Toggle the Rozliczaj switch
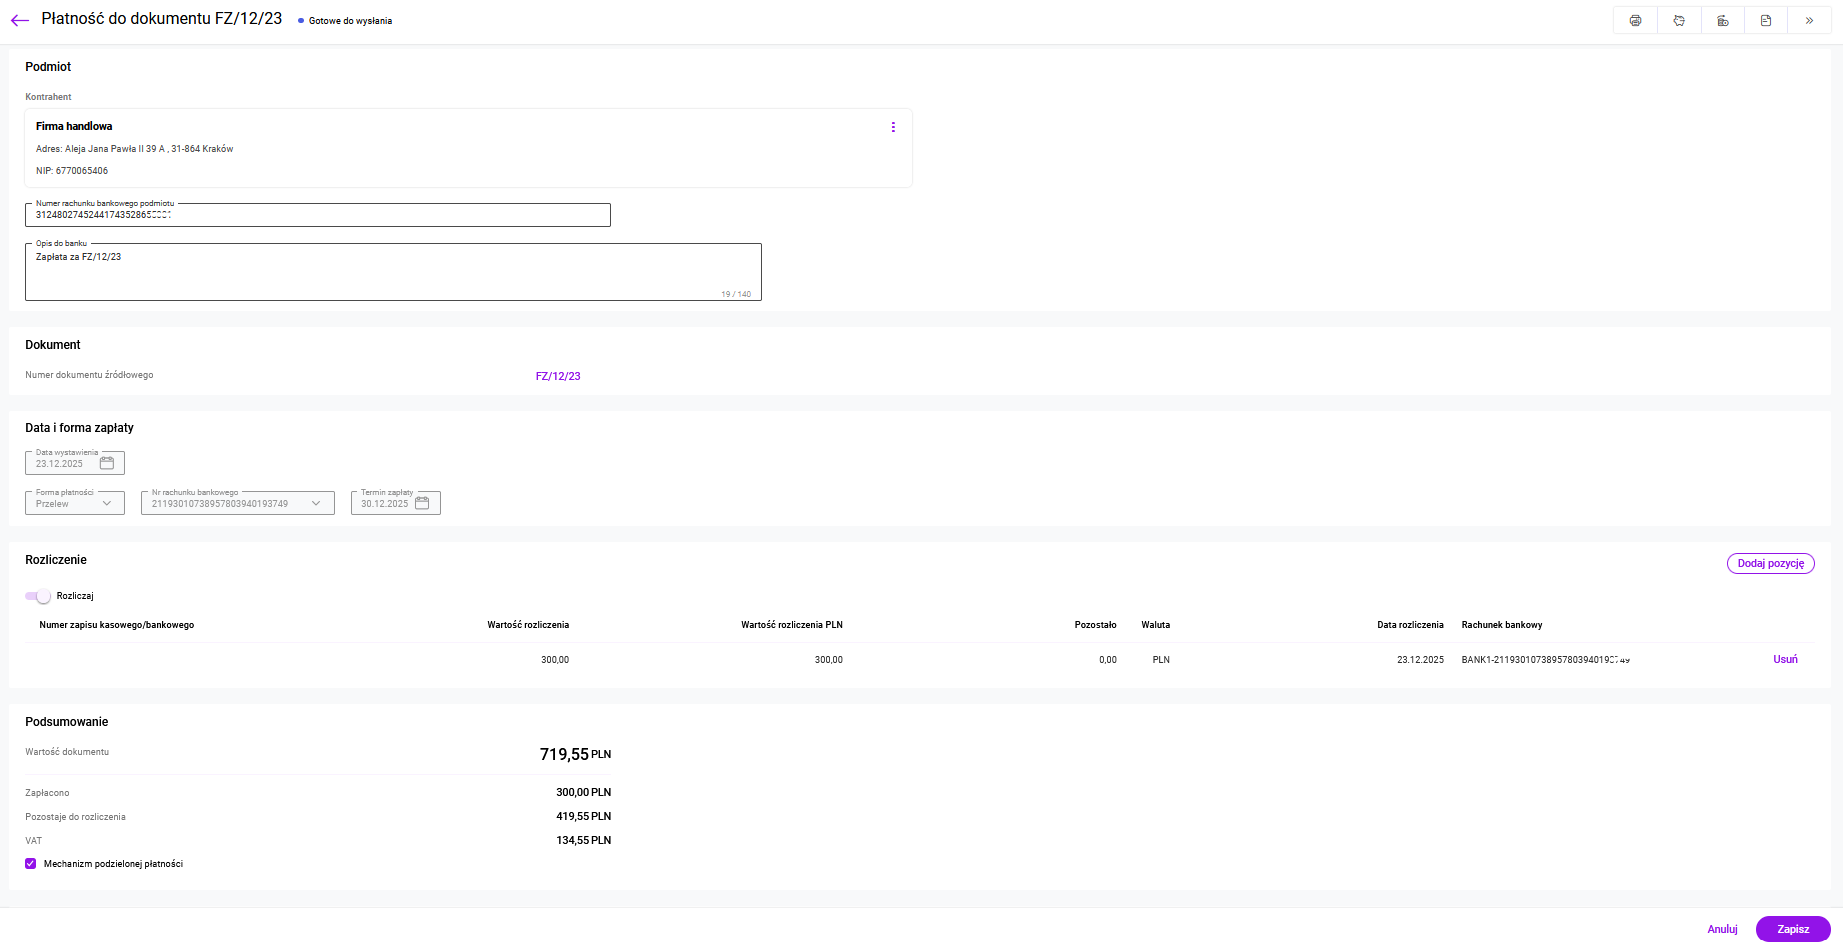This screenshot has width=1843, height=943. click(38, 596)
